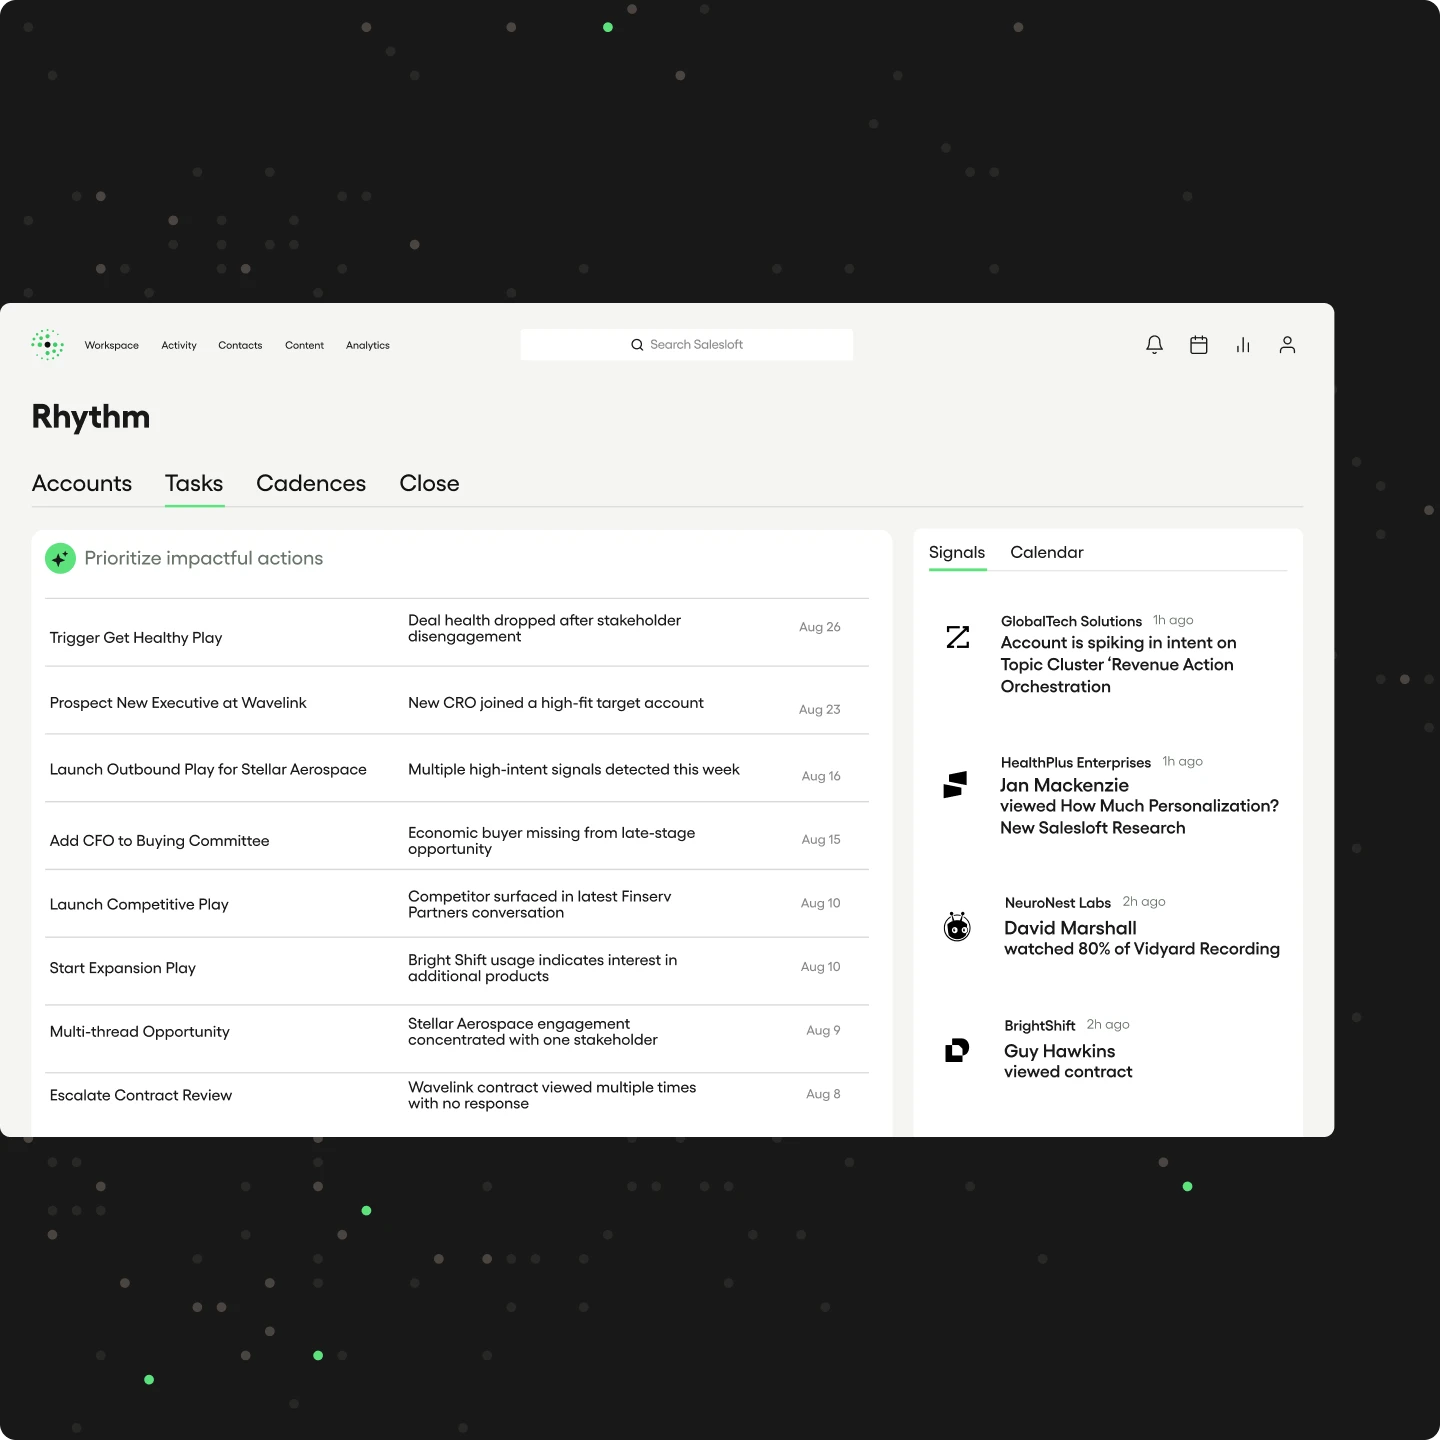Click 'viewed How Much Personalization?' signal text
The width and height of the screenshot is (1440, 1440).
[x=1139, y=817]
